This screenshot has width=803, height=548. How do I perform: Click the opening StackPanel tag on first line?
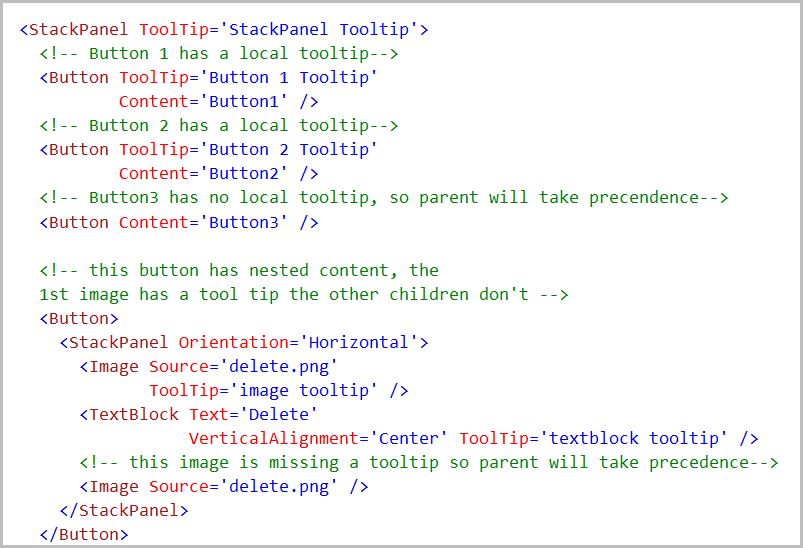[x=74, y=29]
